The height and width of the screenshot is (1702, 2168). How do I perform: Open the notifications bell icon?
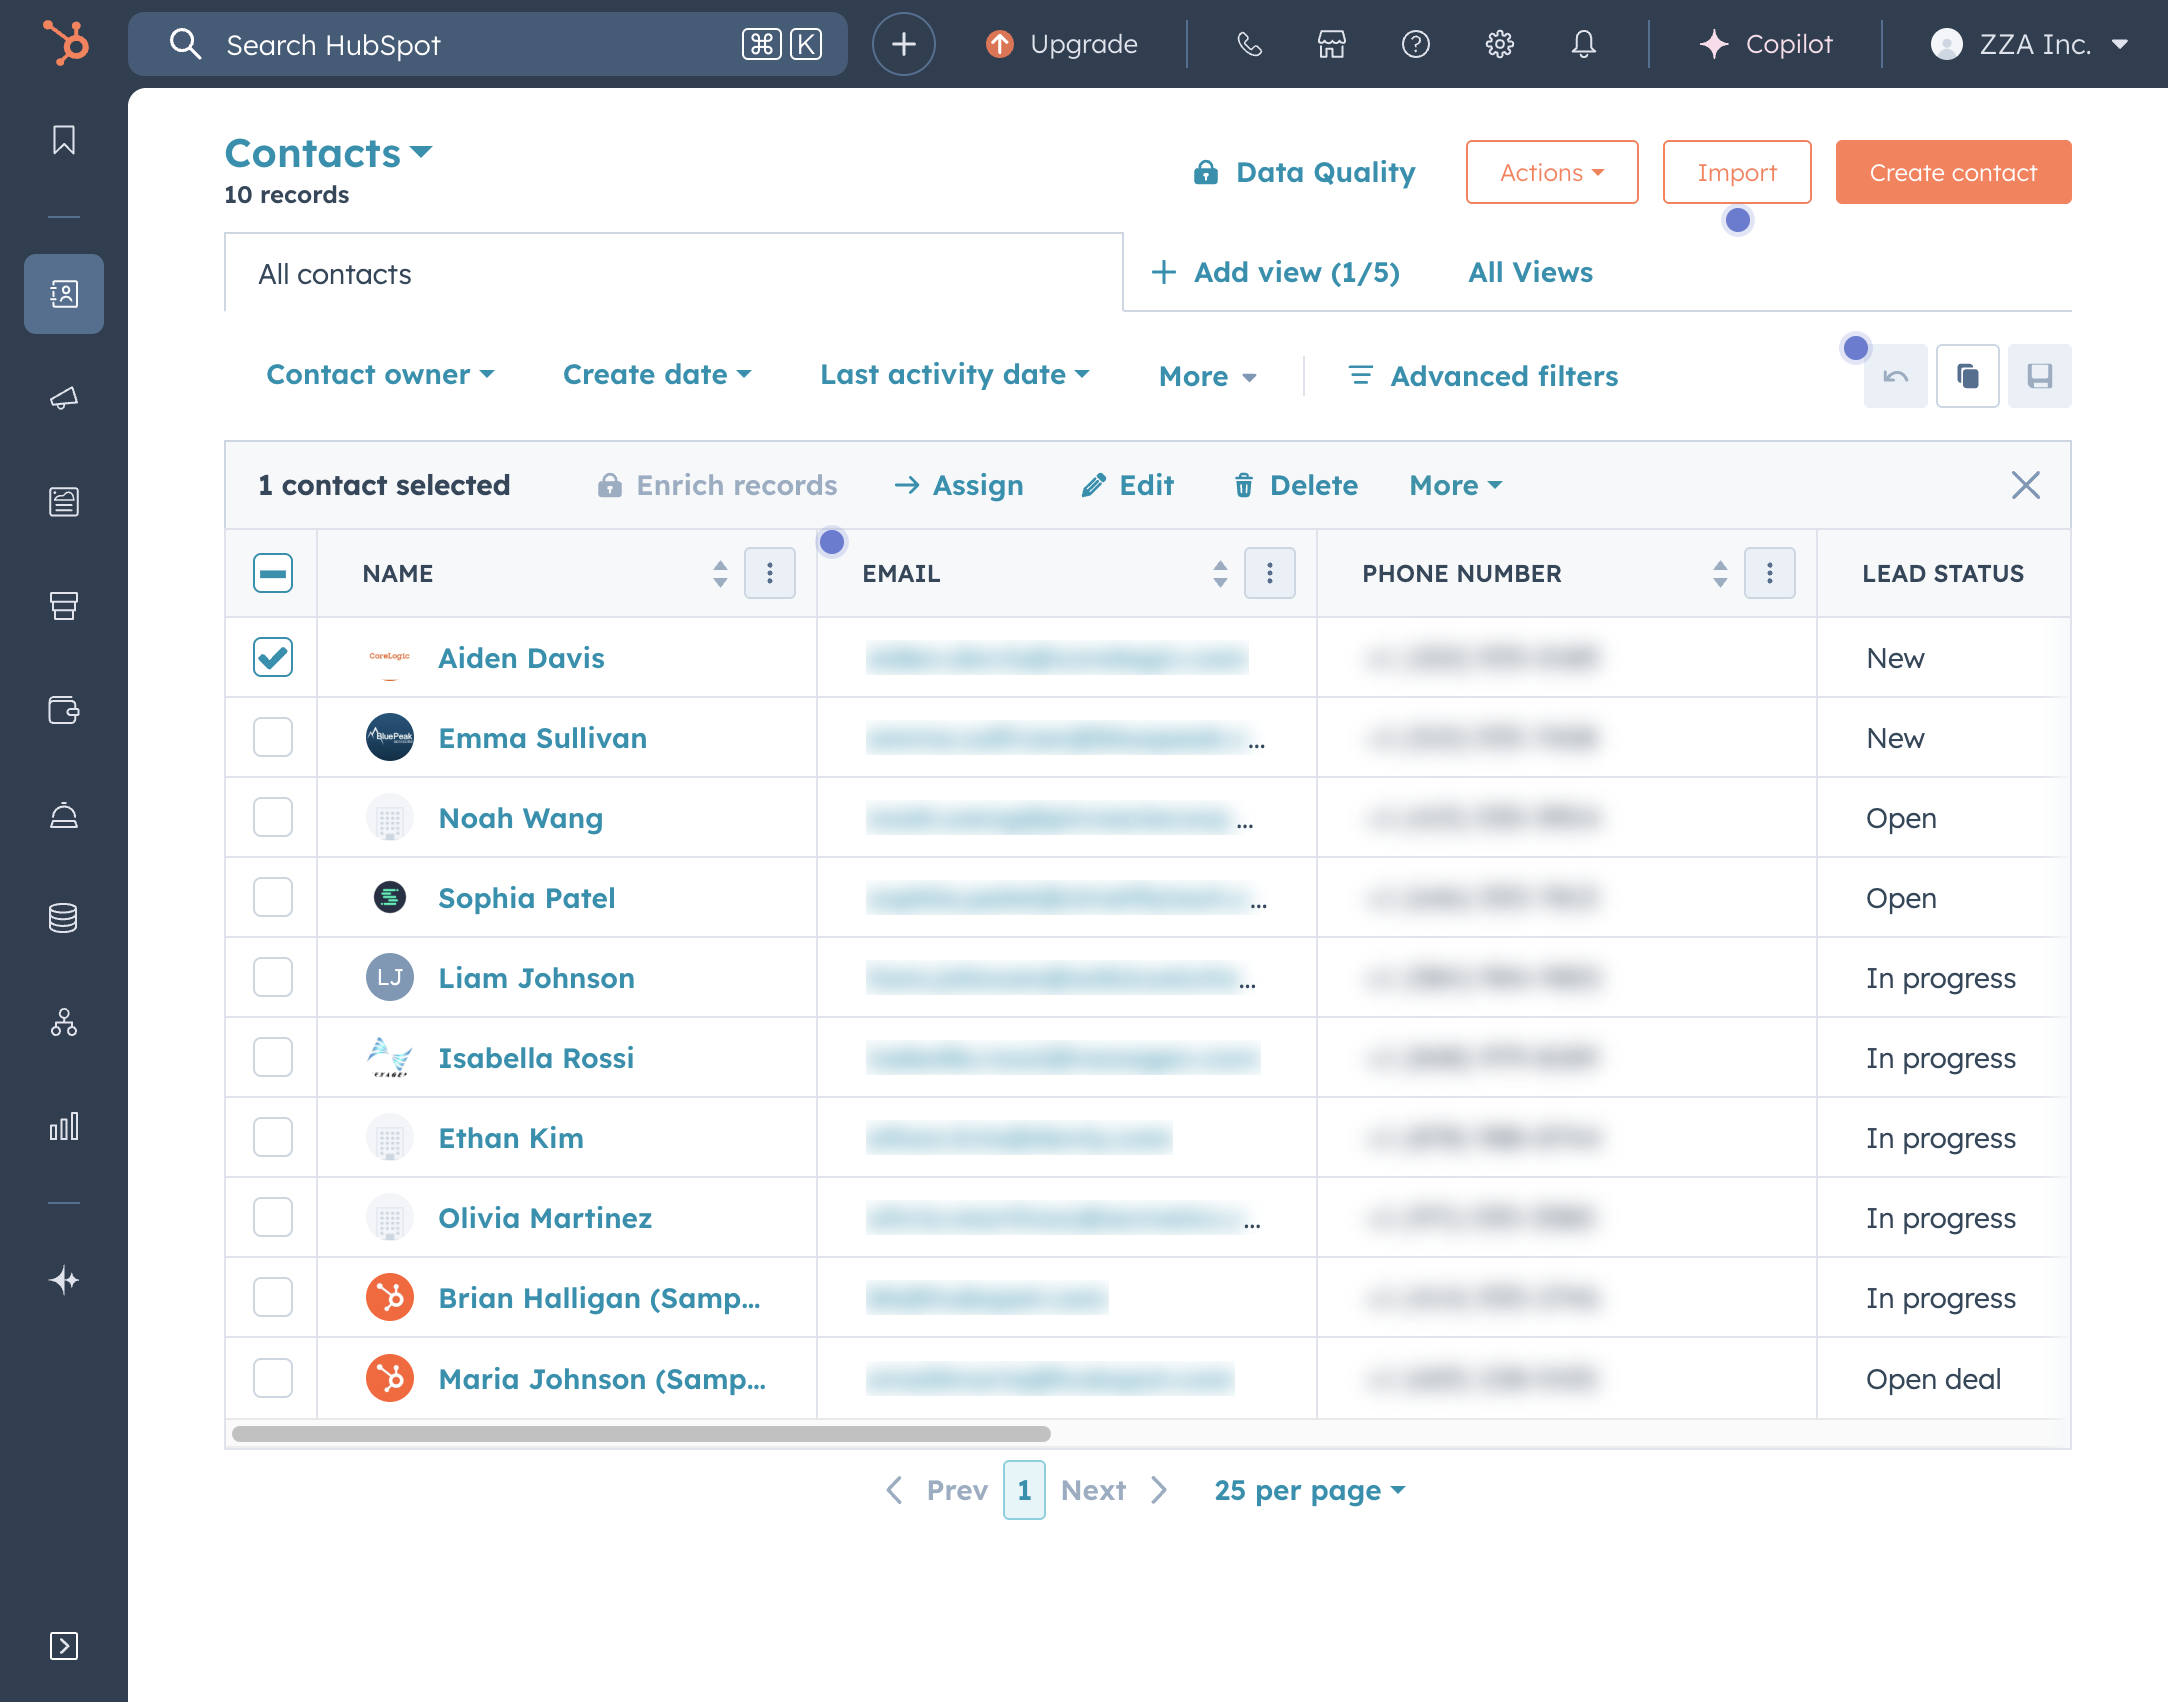[1584, 44]
